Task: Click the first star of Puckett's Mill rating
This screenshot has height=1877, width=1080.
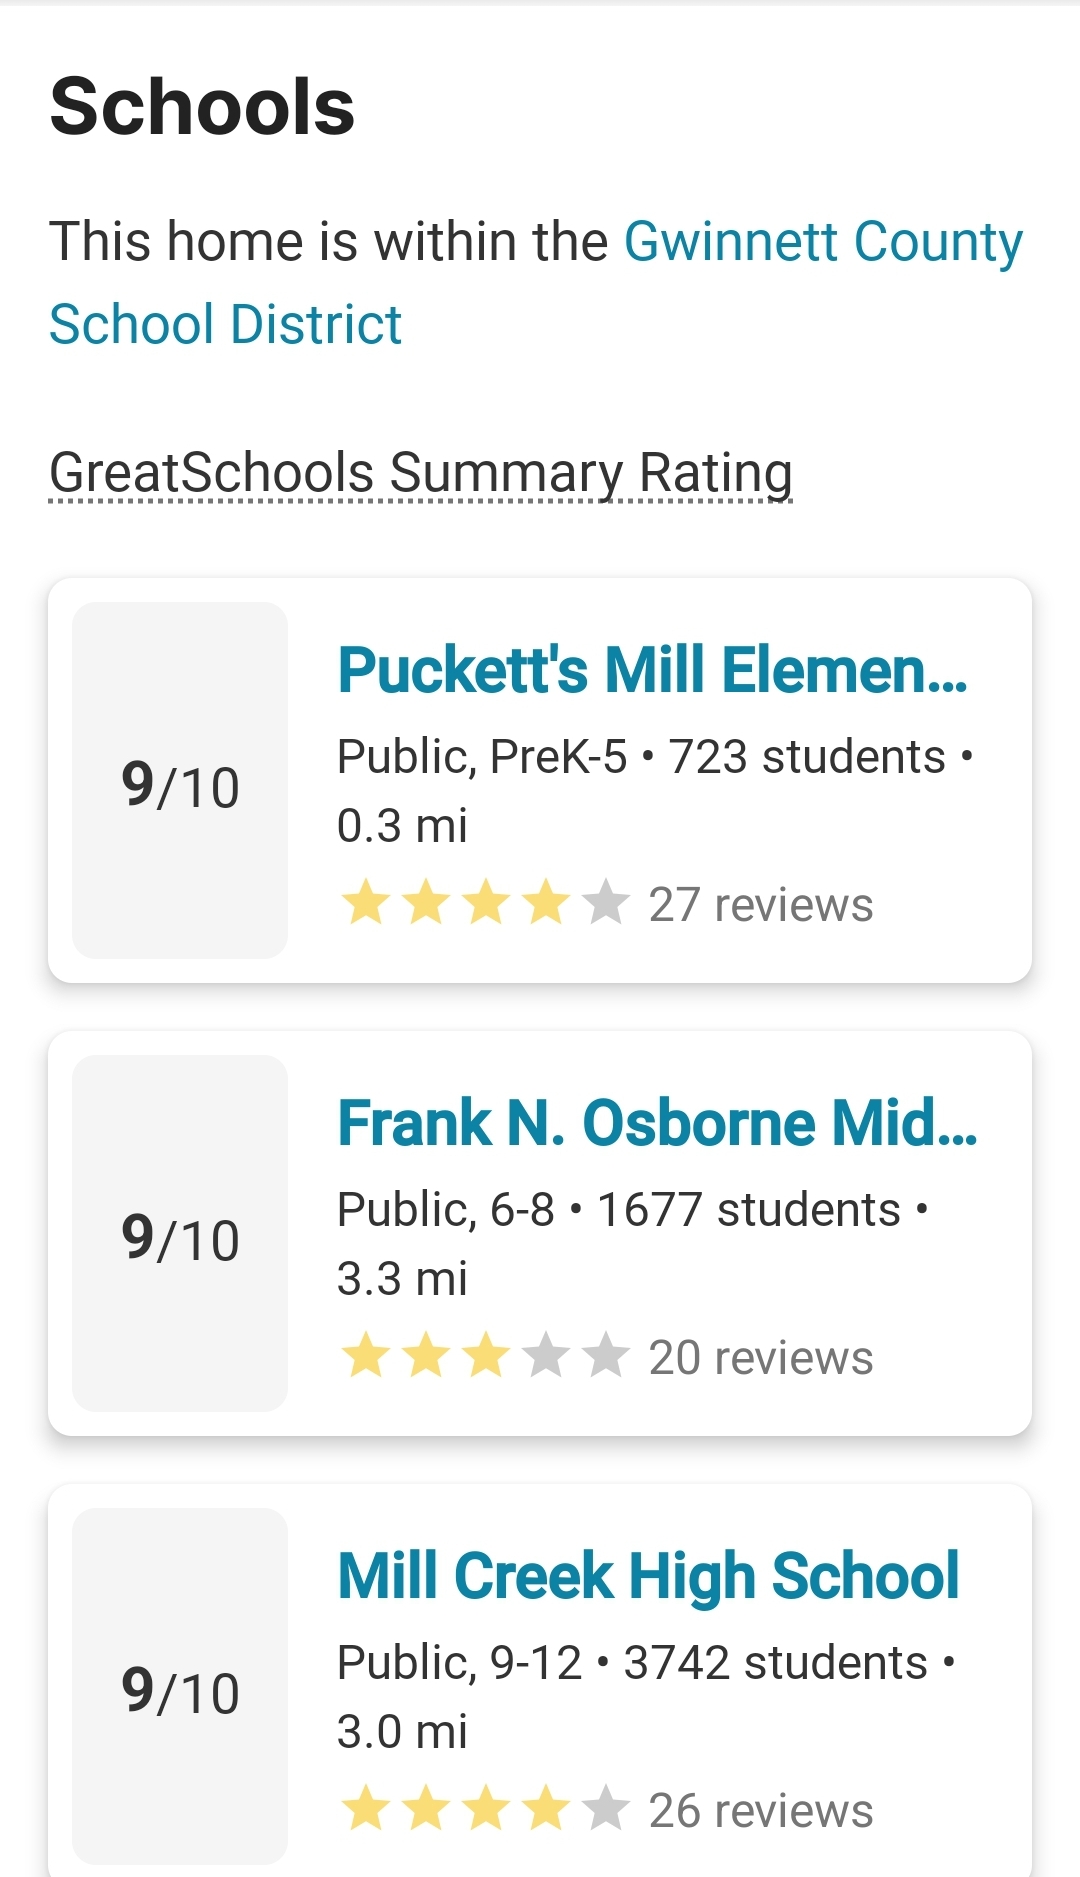Action: click(x=366, y=903)
